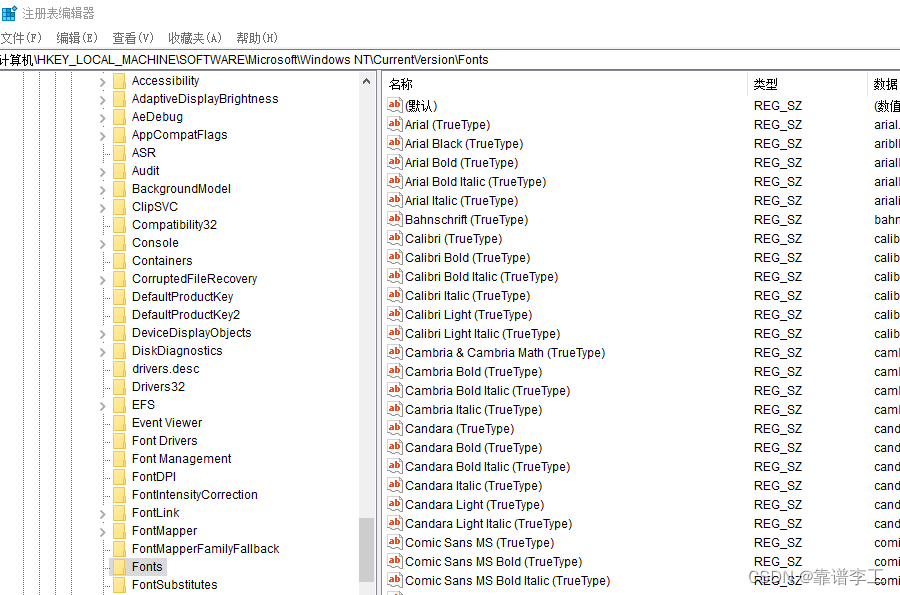Viewport: 900px width, 595px height.
Task: Click the folder icon next to AeDebug
Action: pos(119,117)
